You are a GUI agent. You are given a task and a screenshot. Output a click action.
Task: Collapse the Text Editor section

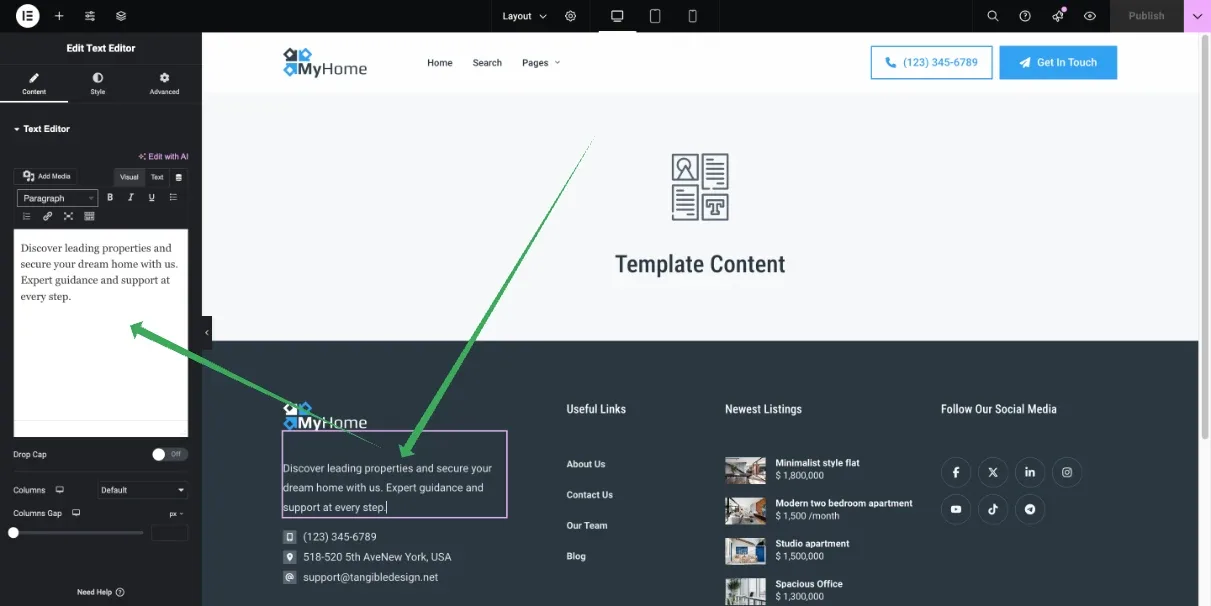click(41, 129)
